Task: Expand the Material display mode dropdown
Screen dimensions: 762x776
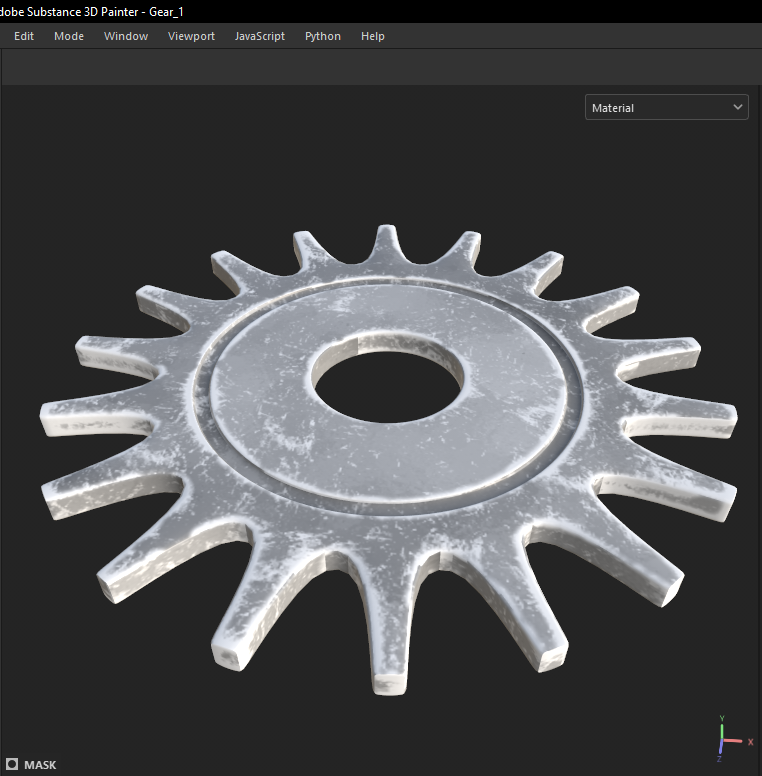Action: click(667, 107)
